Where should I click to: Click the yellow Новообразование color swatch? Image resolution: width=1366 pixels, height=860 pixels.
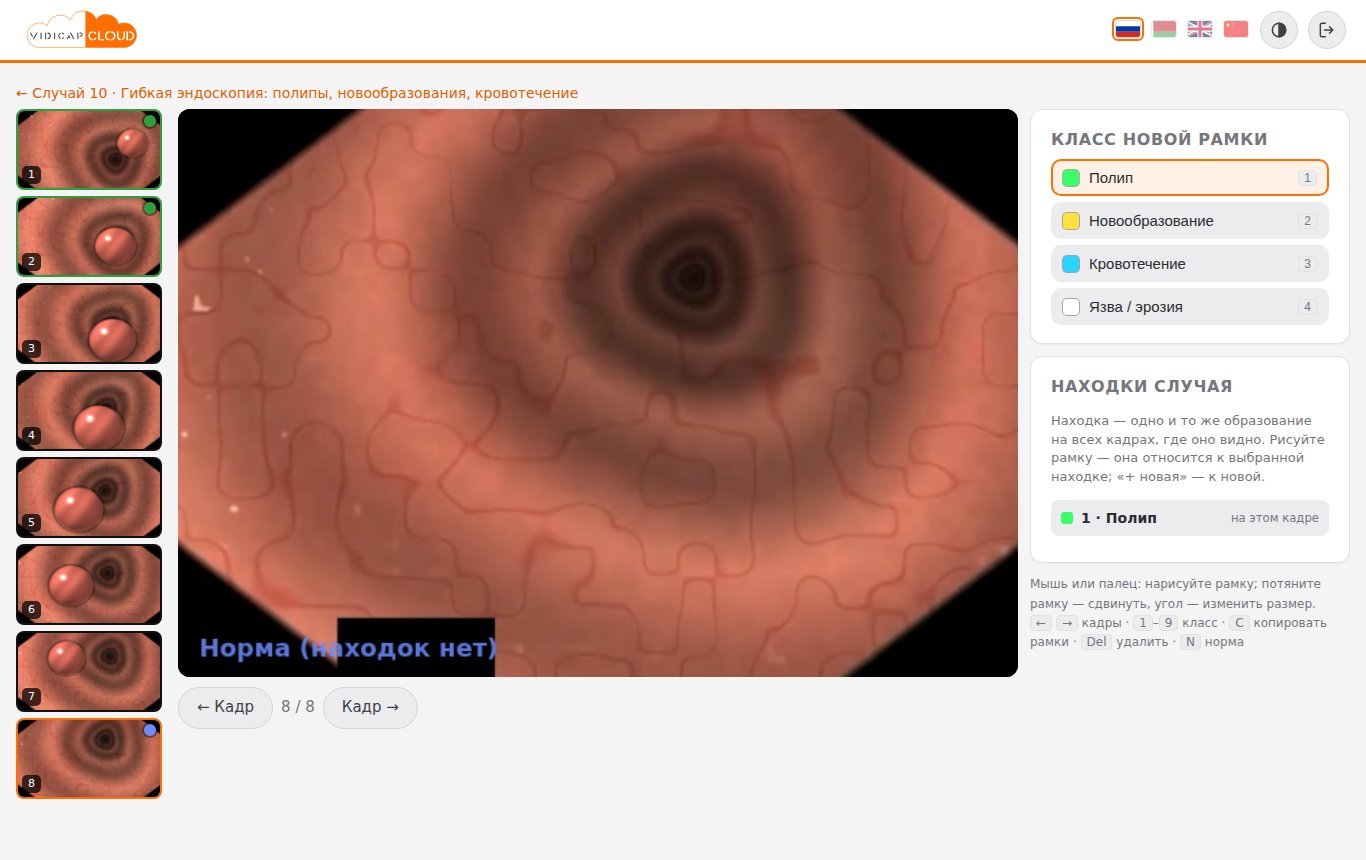point(1071,221)
